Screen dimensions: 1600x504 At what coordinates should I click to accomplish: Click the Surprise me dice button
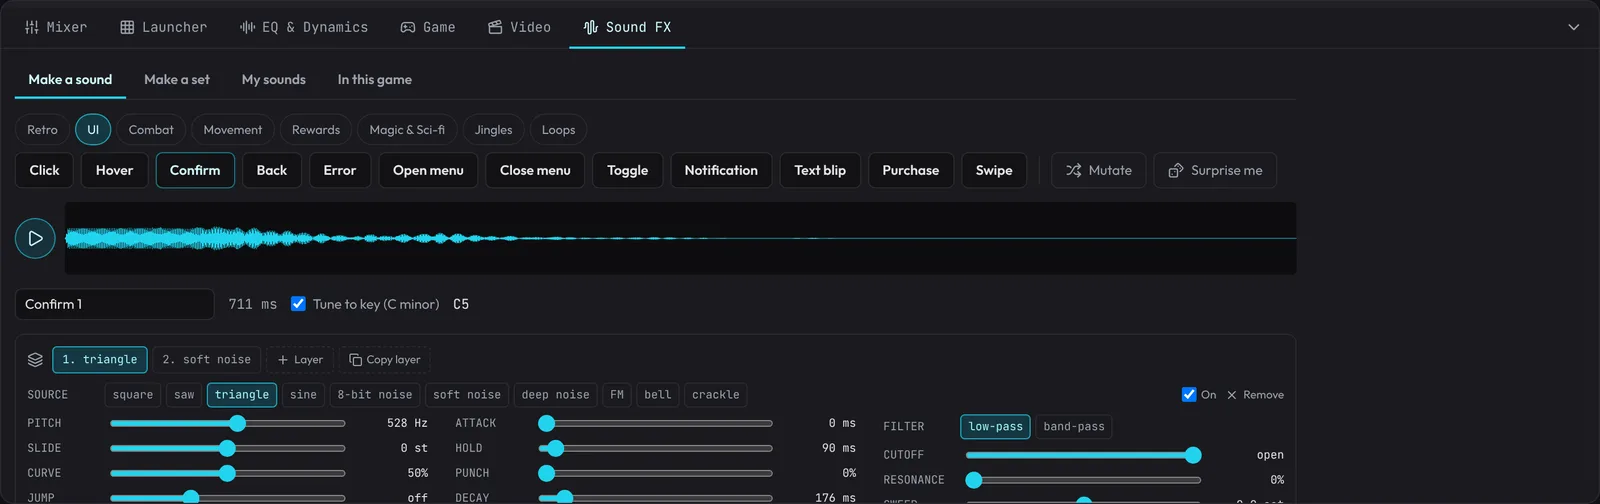1215,170
